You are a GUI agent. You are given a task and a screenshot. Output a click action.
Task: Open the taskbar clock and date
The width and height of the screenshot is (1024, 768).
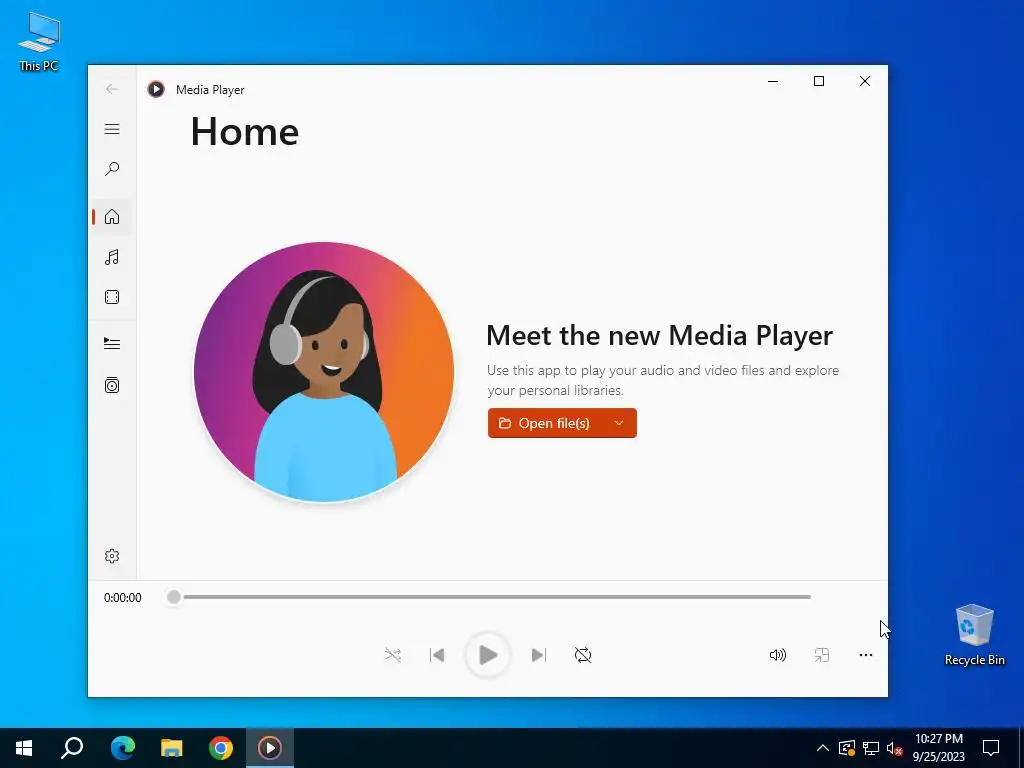click(x=939, y=748)
